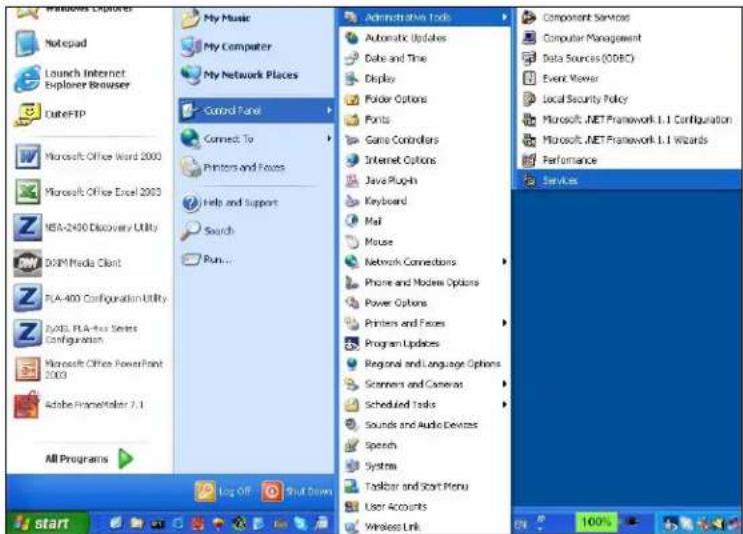743x534 pixels.
Task: Expand Scheduled Tasks submenu arrow
Action: click(504, 404)
